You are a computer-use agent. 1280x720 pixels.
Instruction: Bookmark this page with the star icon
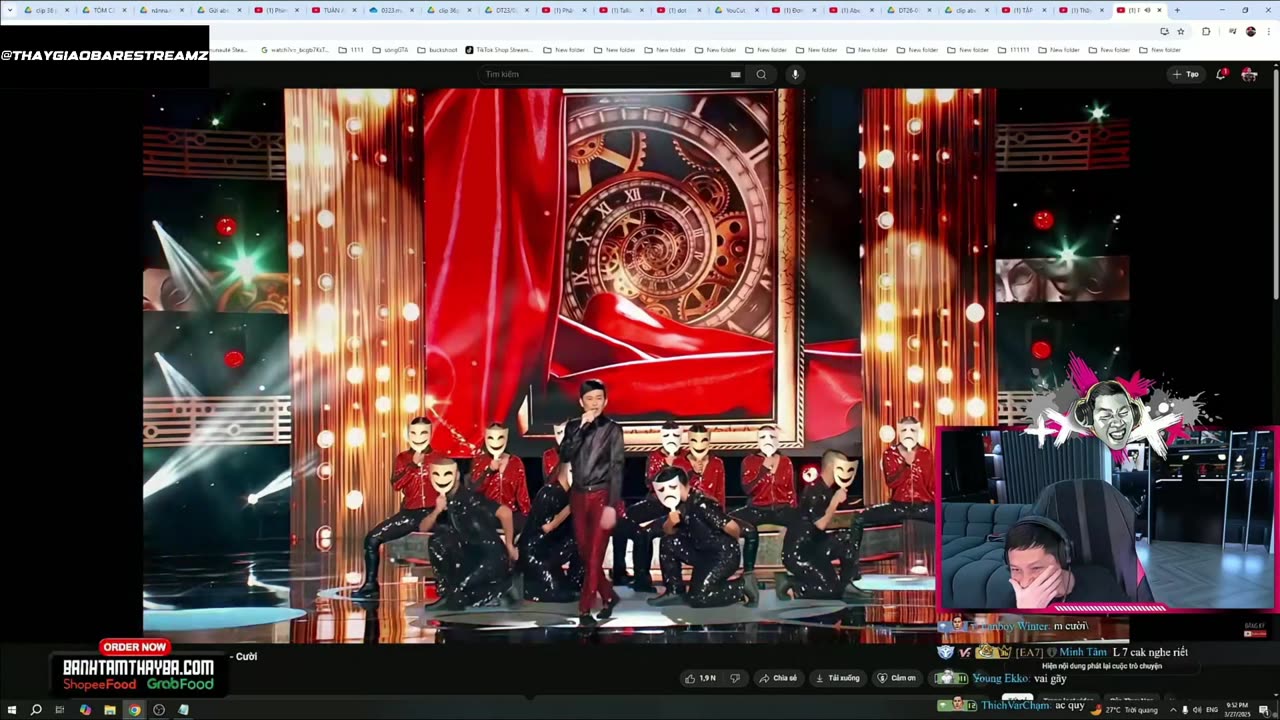(1180, 31)
